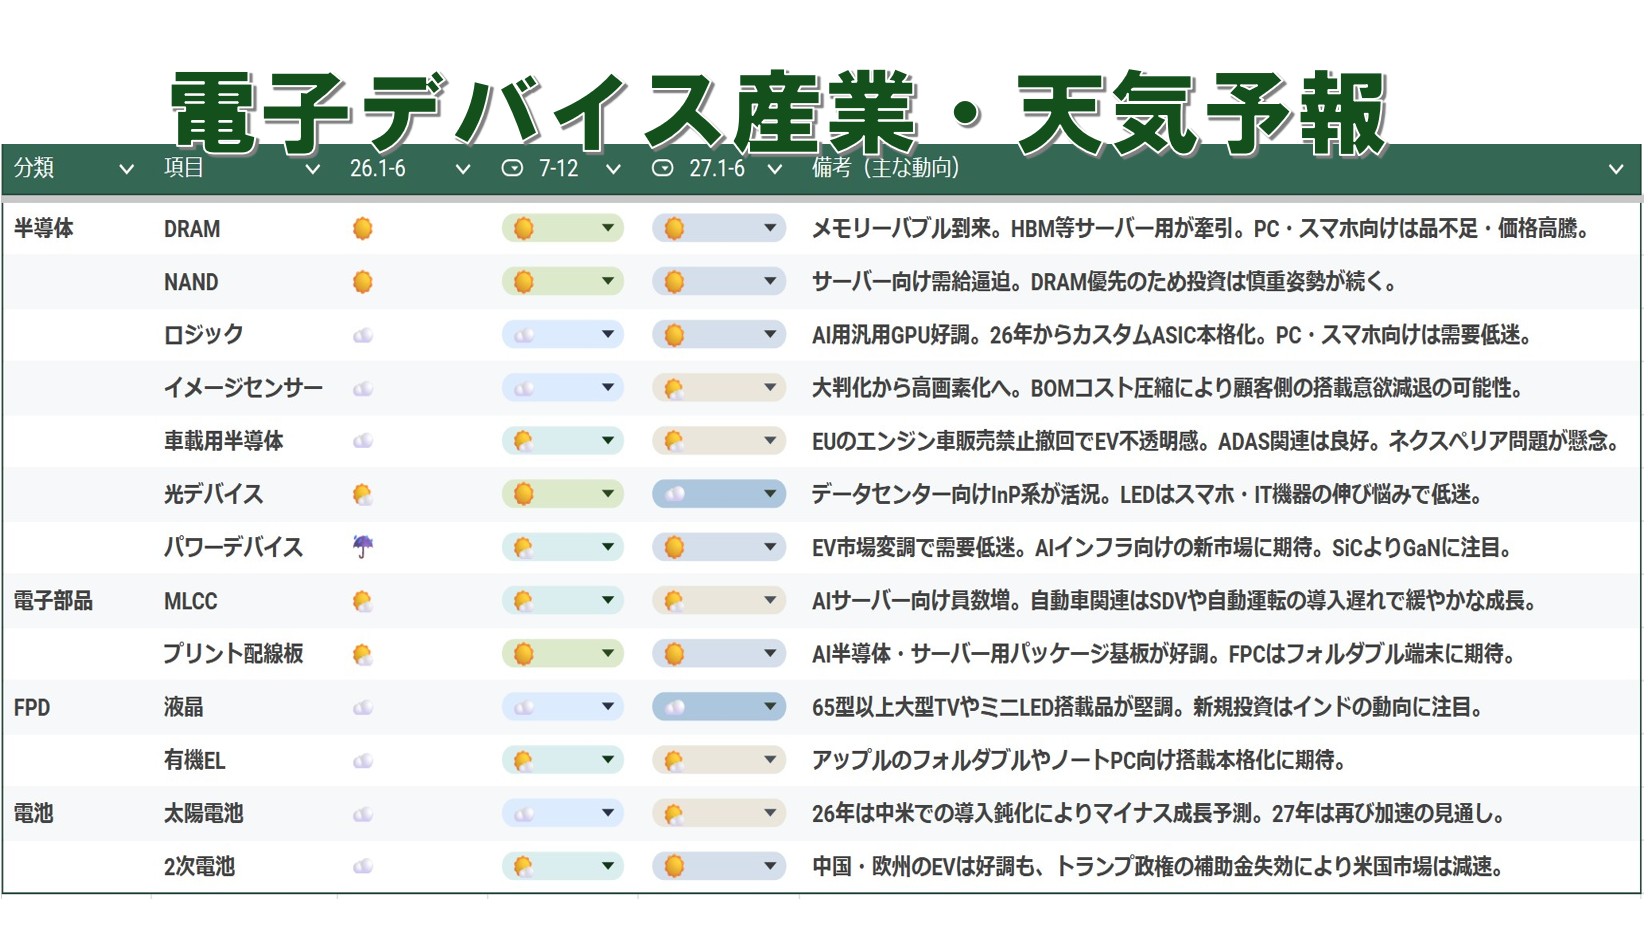Open プリント配線板 27.1-6 weather dropdown
This screenshot has width=1648, height=926.
718,654
